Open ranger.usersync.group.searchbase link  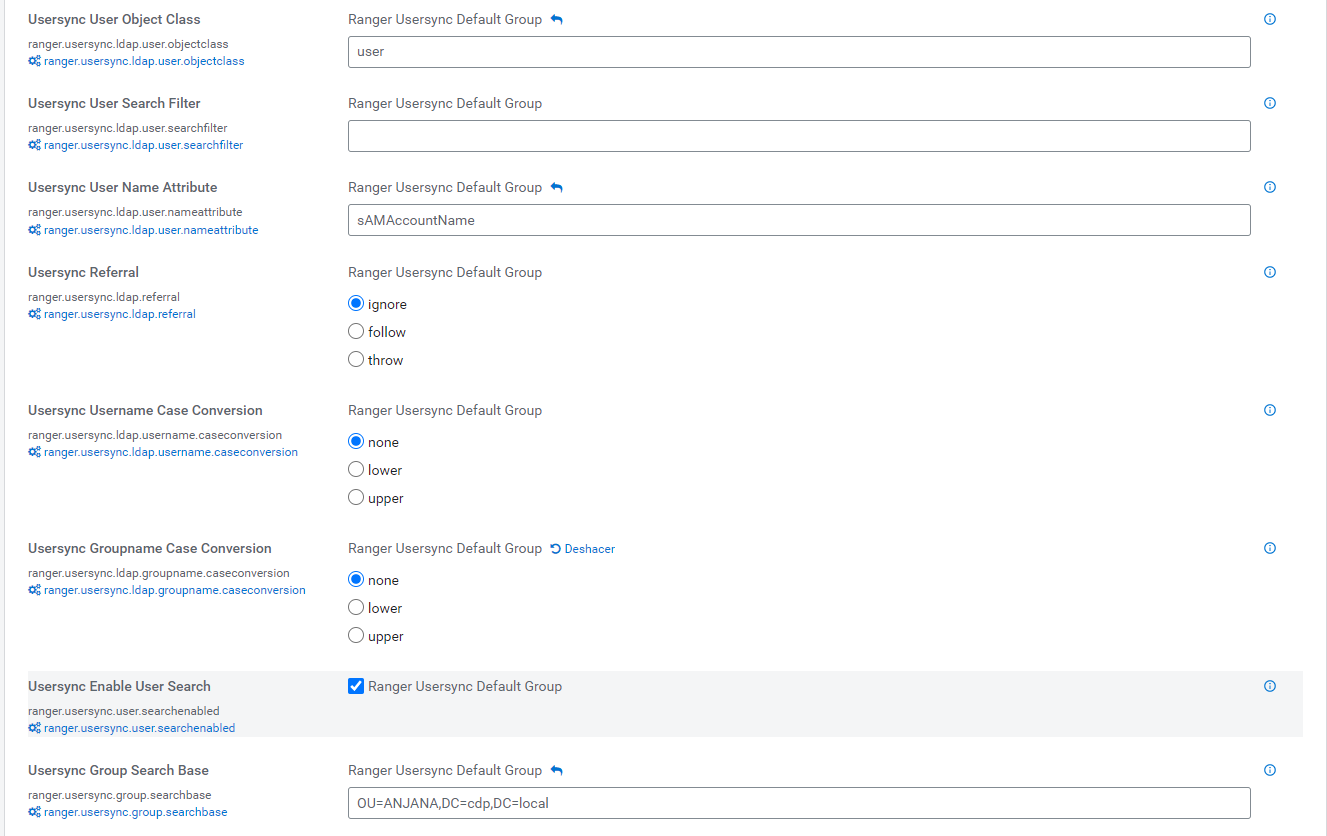(135, 812)
